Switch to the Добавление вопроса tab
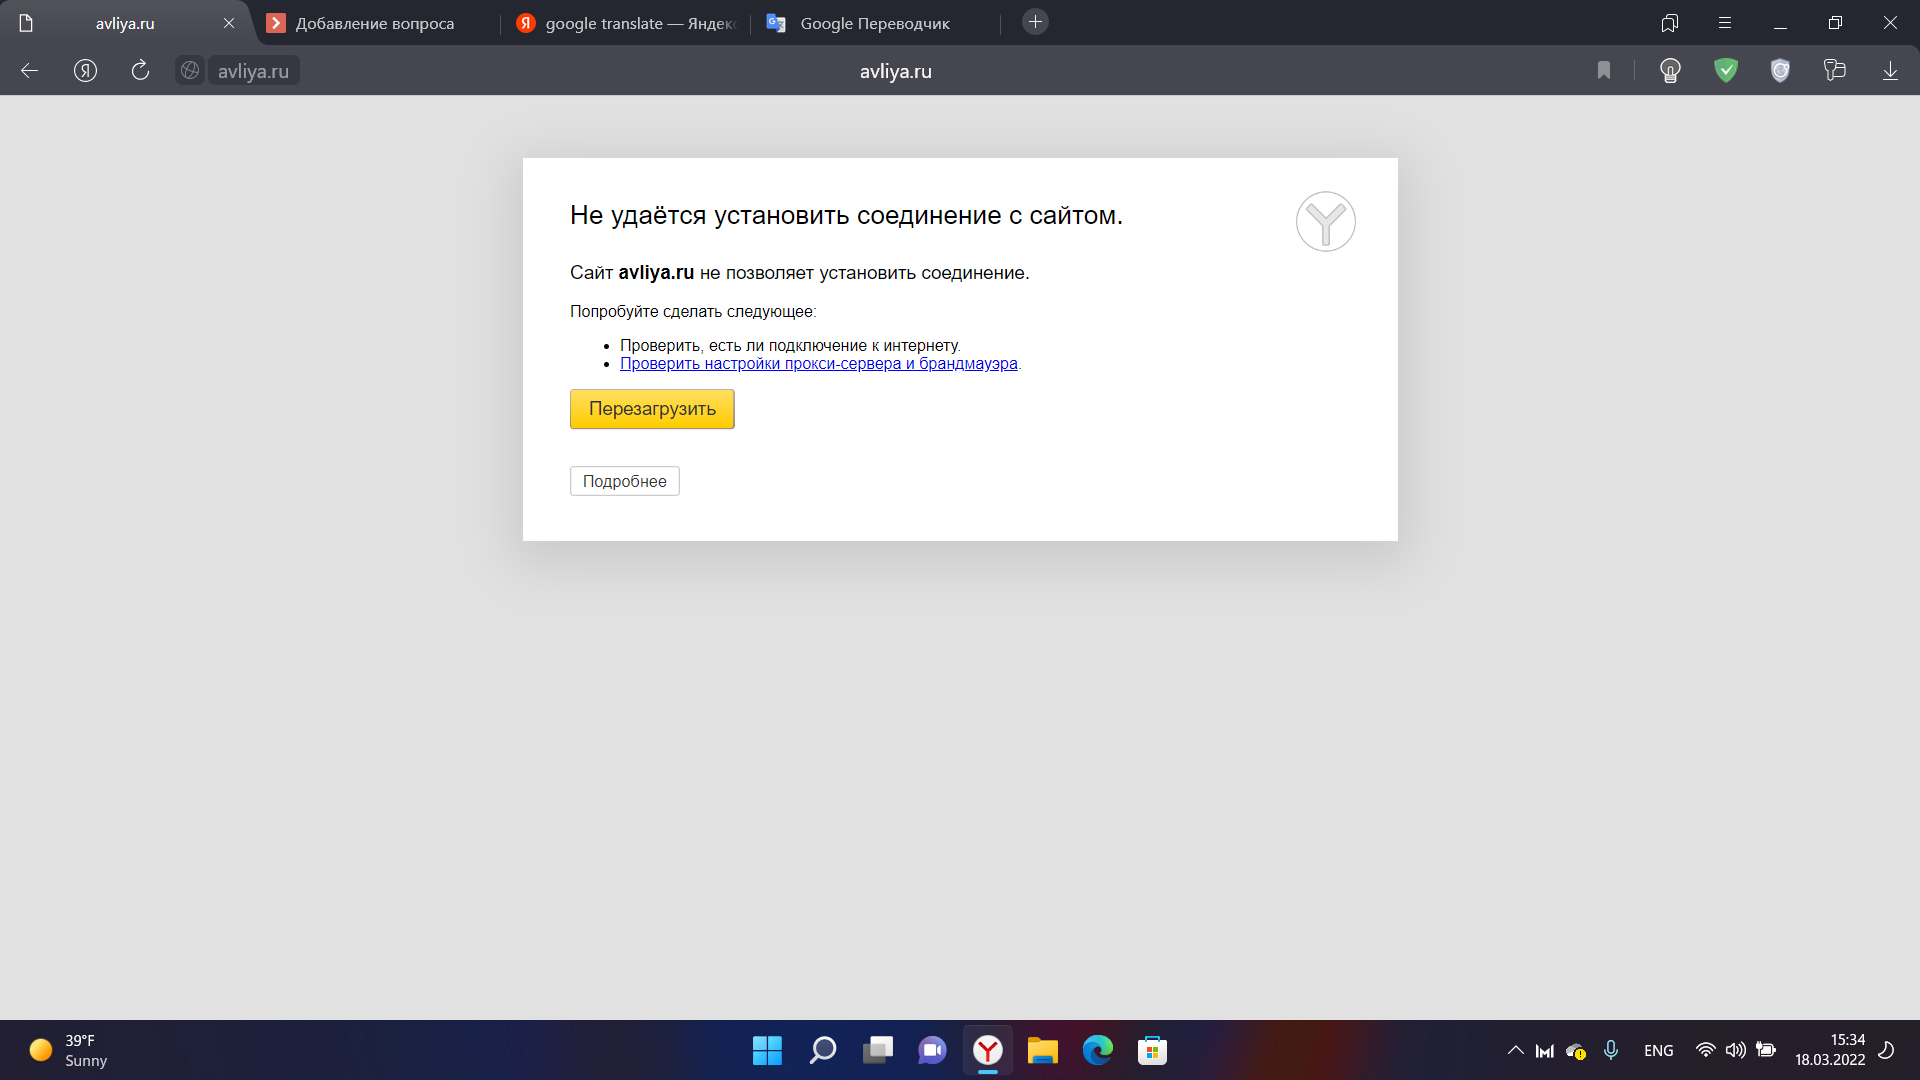This screenshot has width=1920, height=1080. click(375, 23)
